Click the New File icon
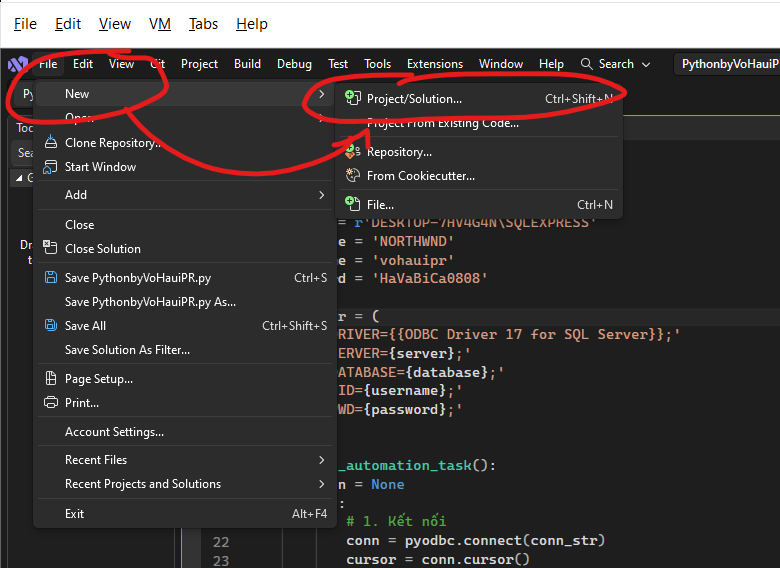This screenshot has width=780, height=568. (x=351, y=205)
